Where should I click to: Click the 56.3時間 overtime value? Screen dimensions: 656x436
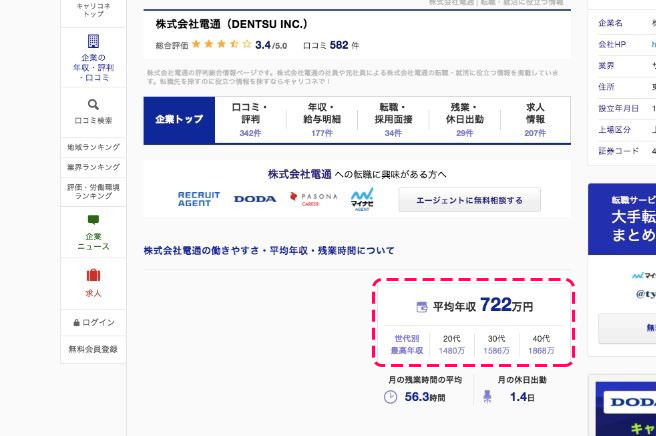click(425, 397)
